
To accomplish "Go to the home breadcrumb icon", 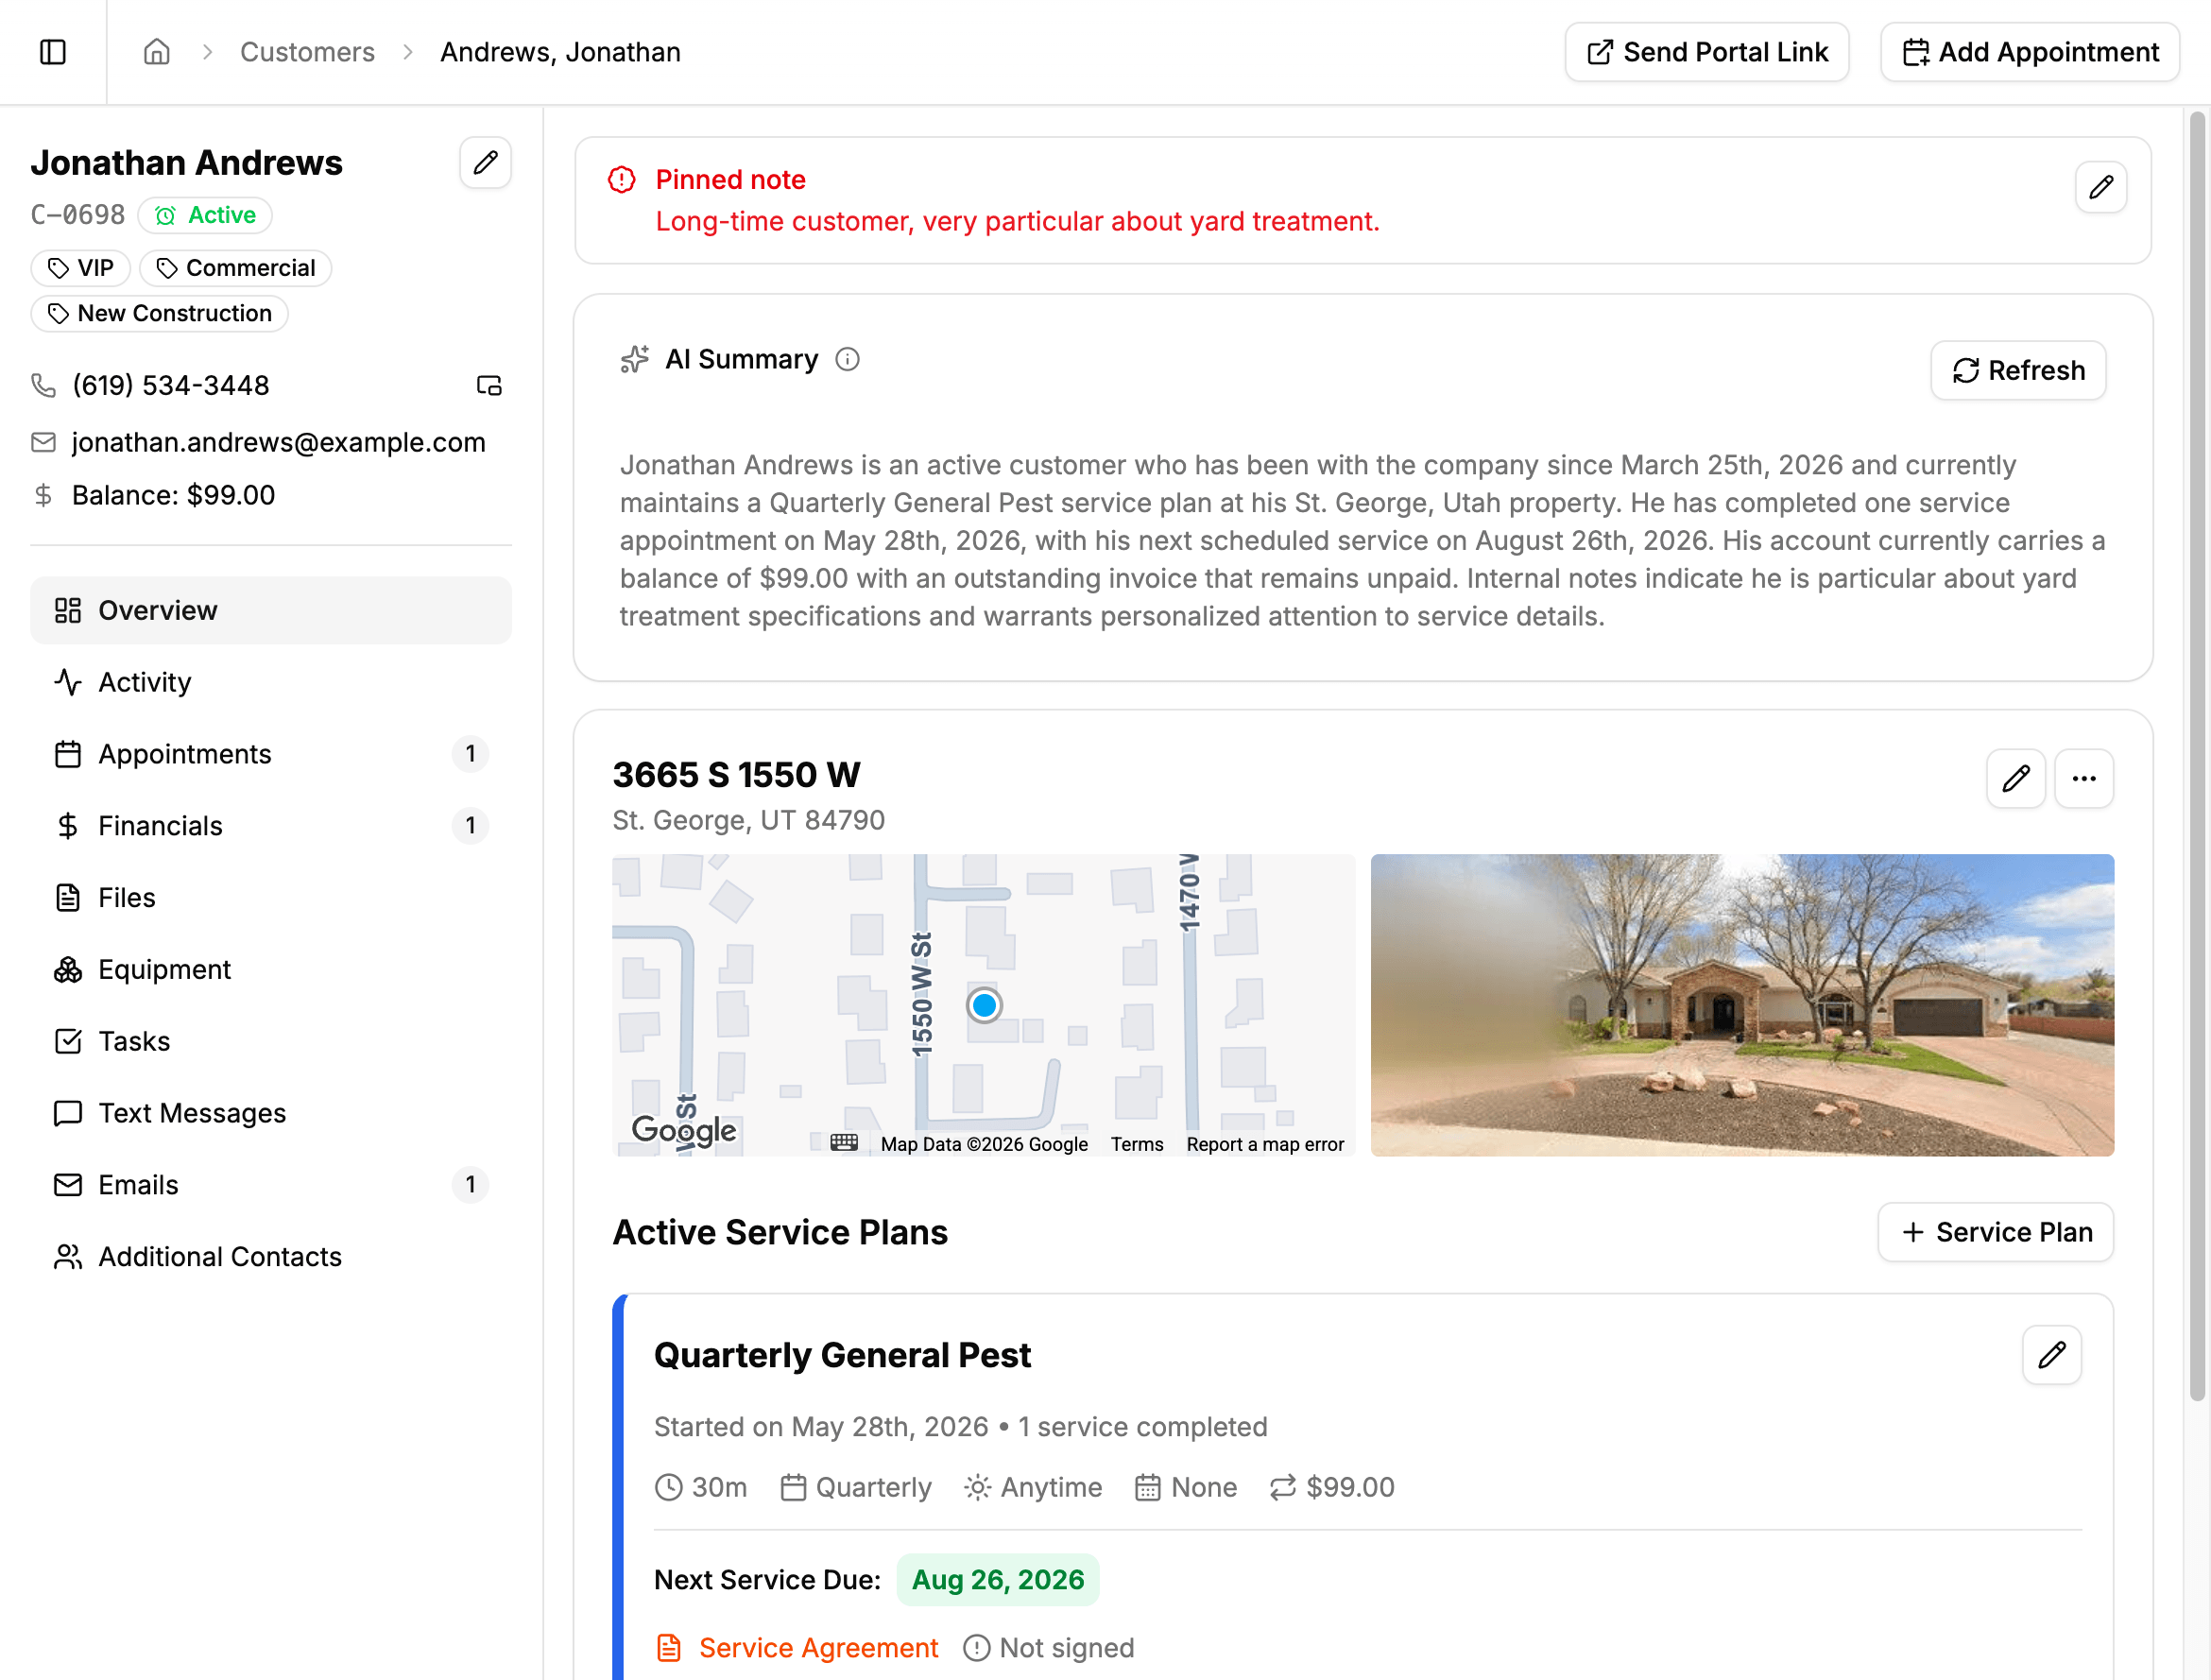I will point(157,52).
